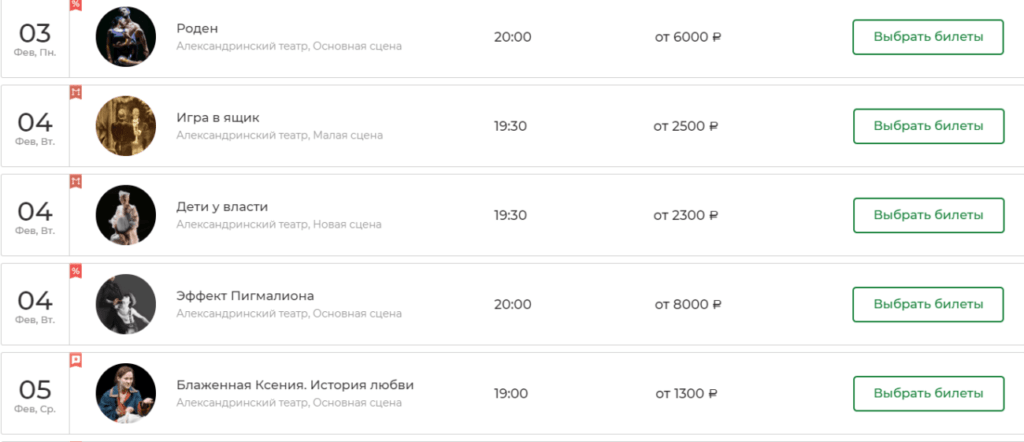This screenshot has height=442, width=1024.
Task: Open the Игра в ящик round thumbnail
Action: (x=126, y=126)
